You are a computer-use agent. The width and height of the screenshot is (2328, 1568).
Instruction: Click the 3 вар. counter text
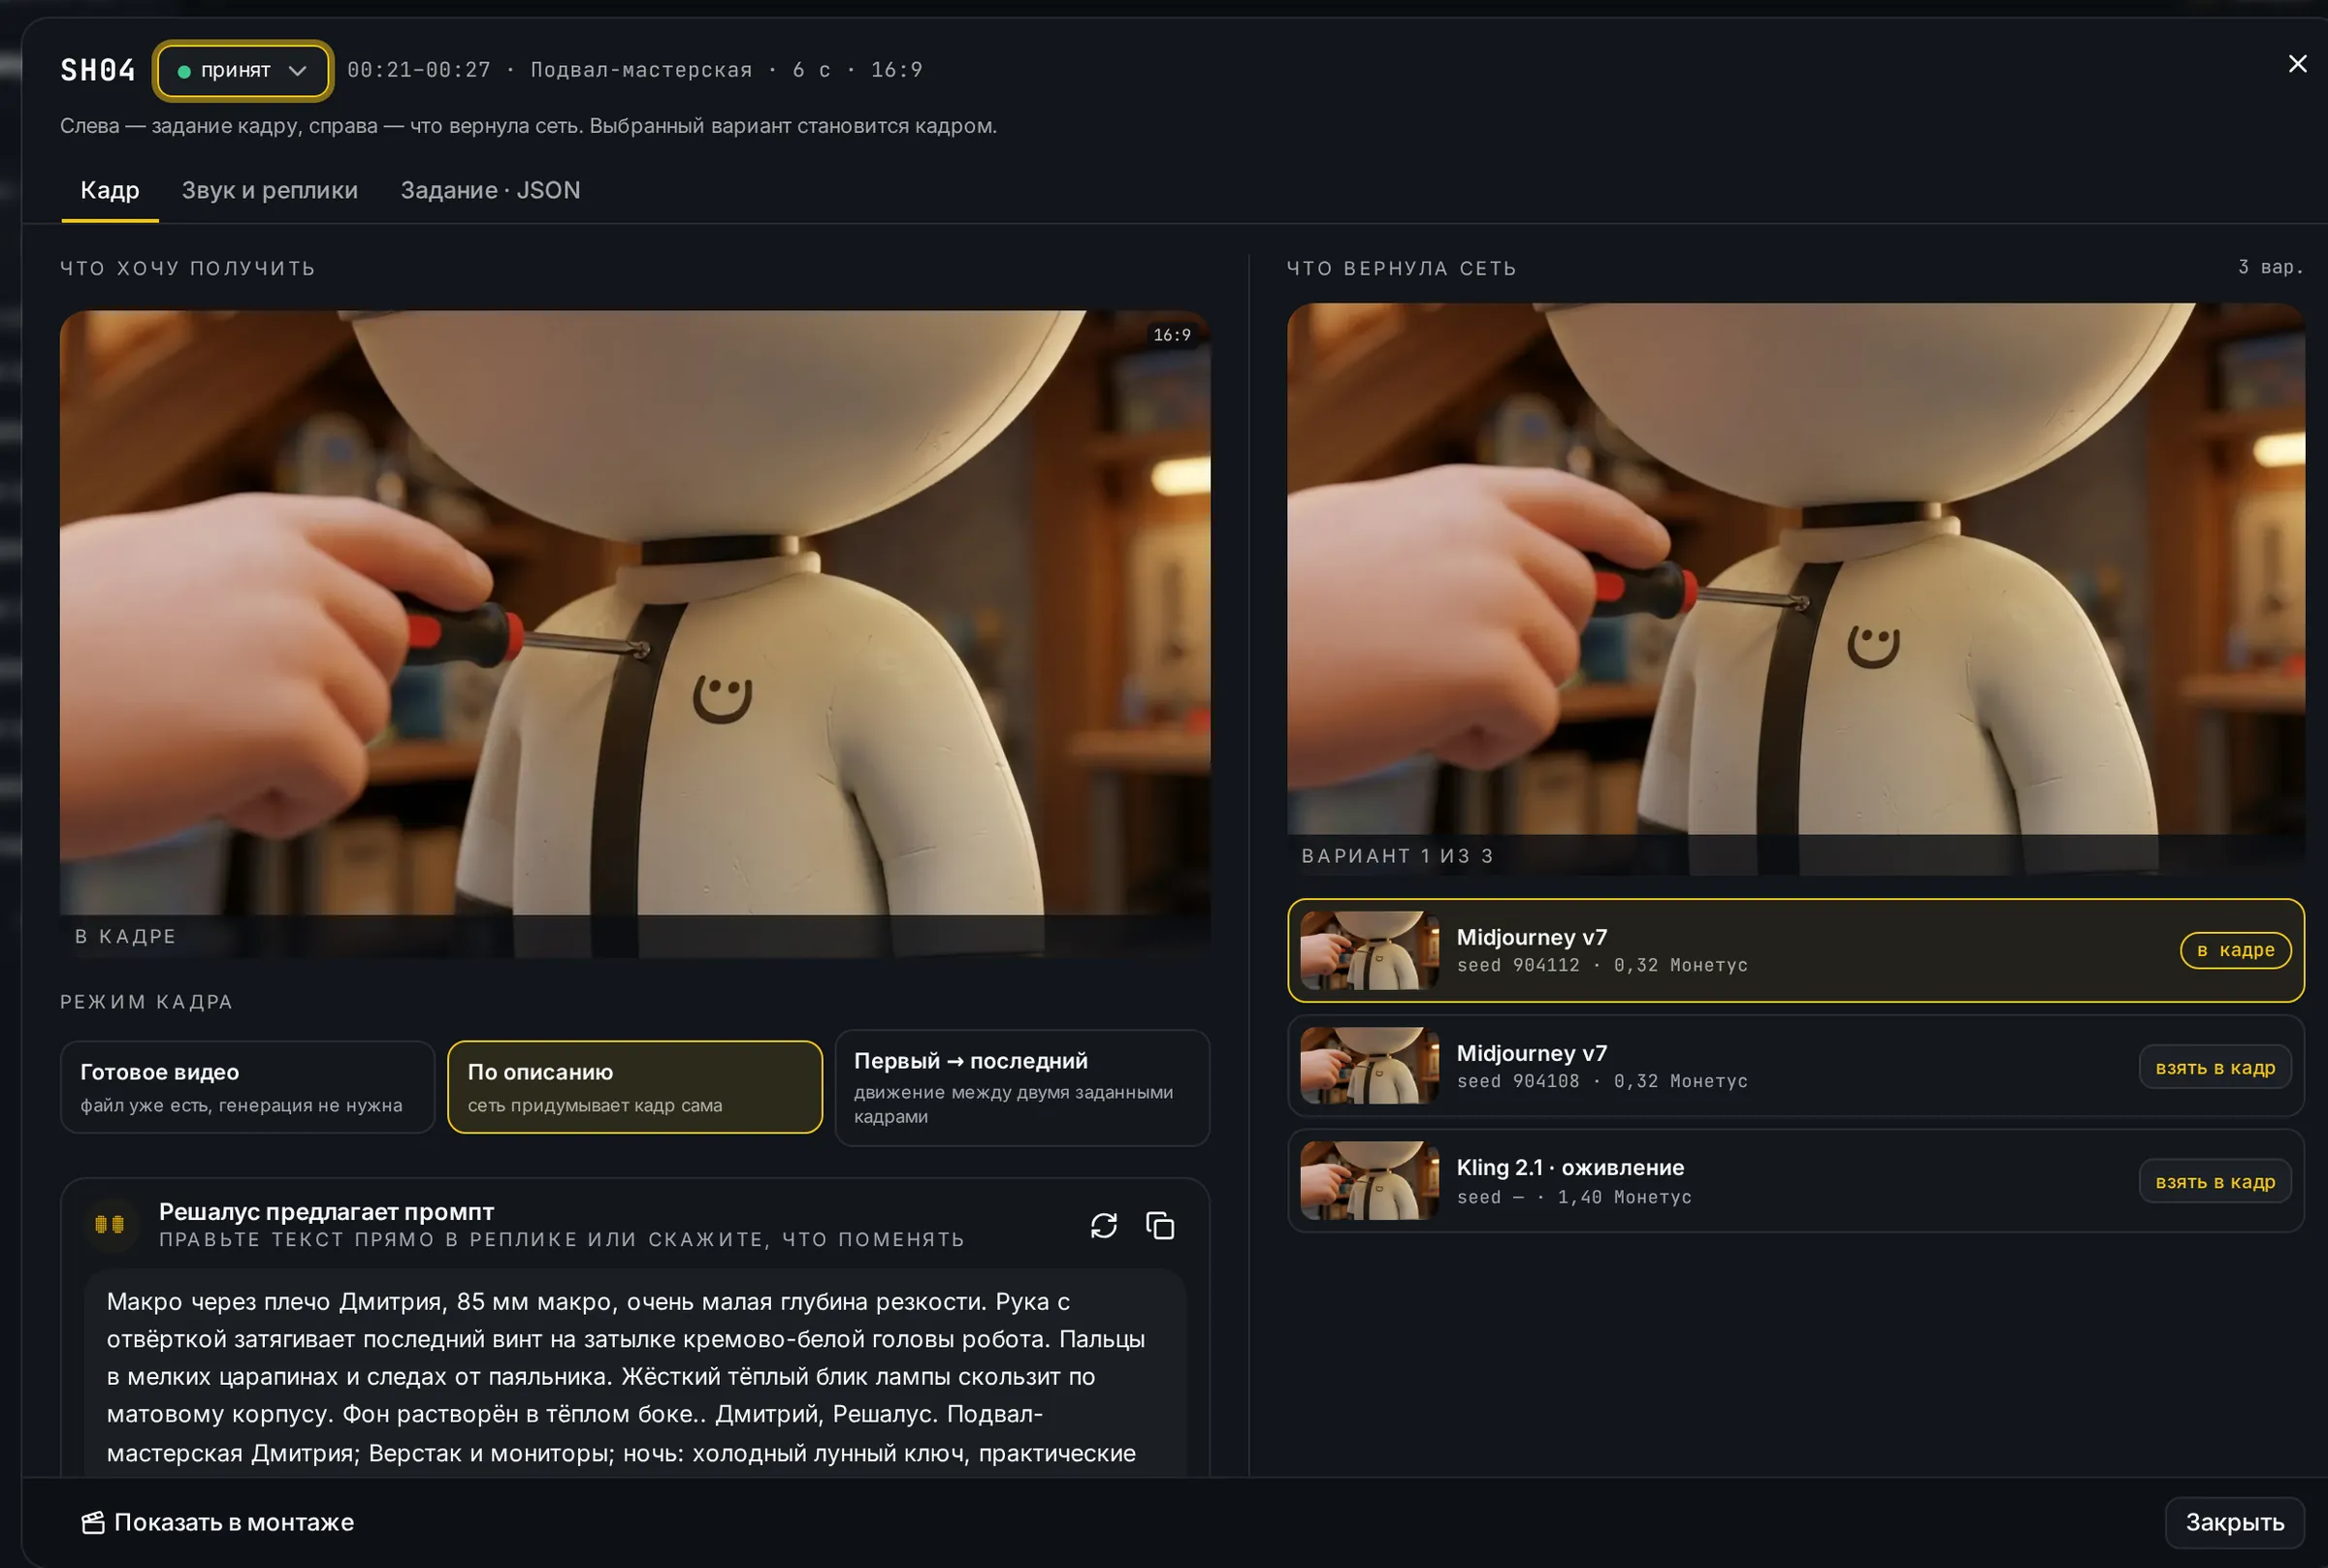[x=2270, y=267]
